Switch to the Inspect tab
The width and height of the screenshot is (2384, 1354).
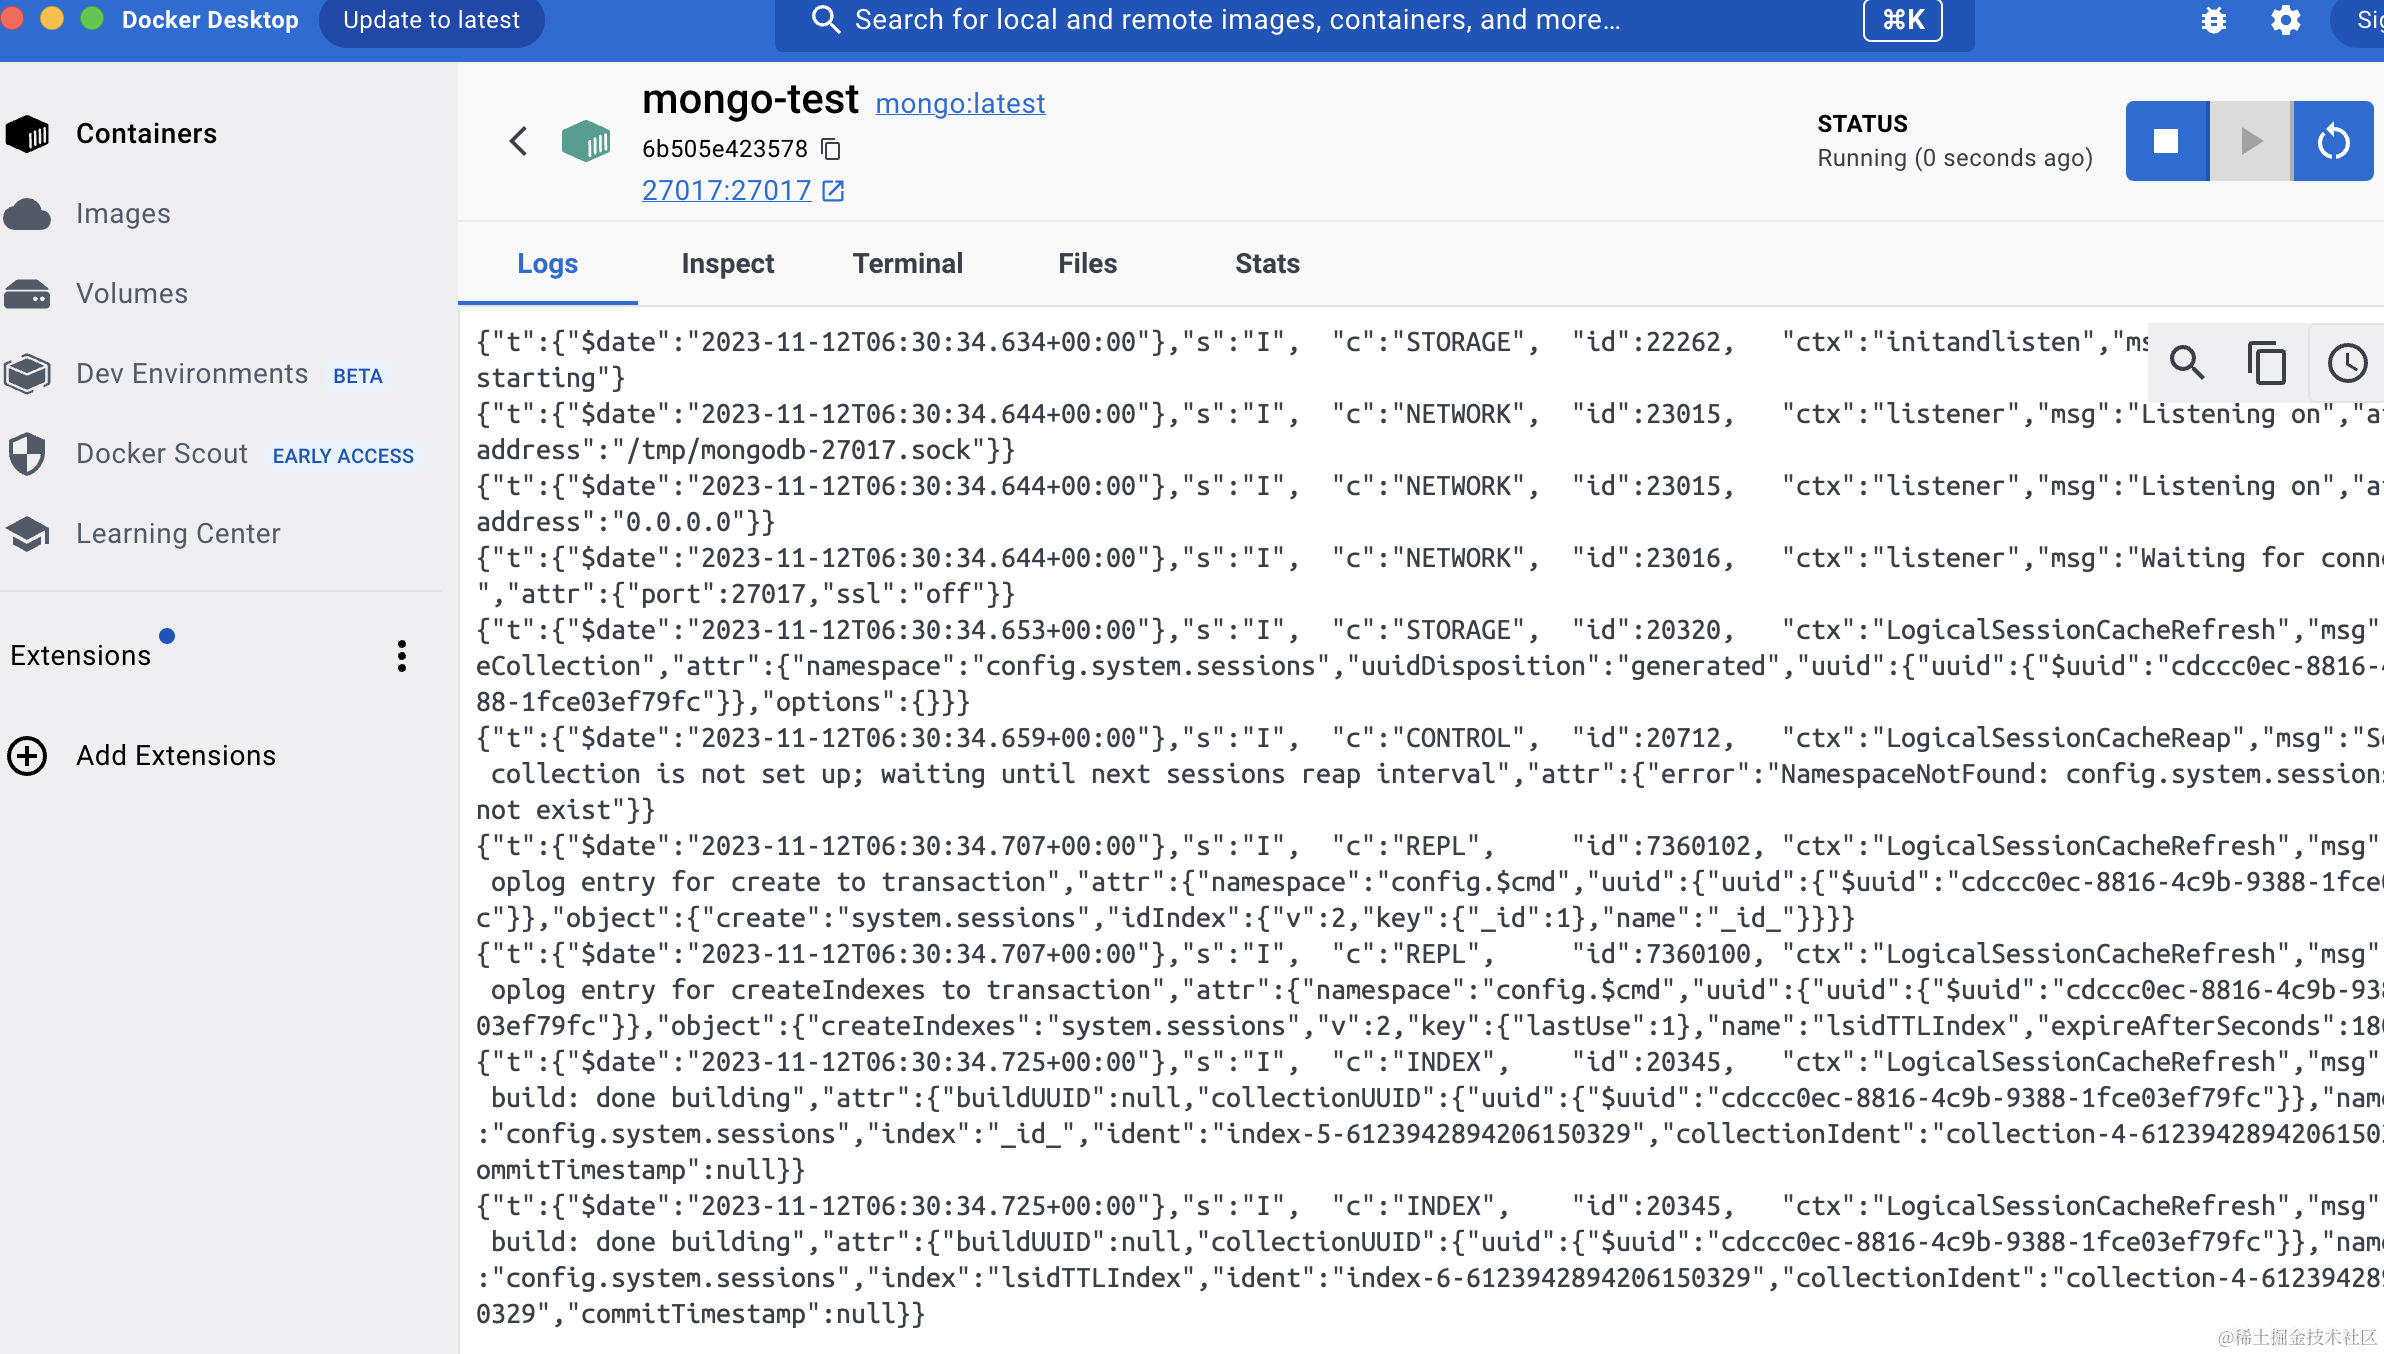coord(727,264)
